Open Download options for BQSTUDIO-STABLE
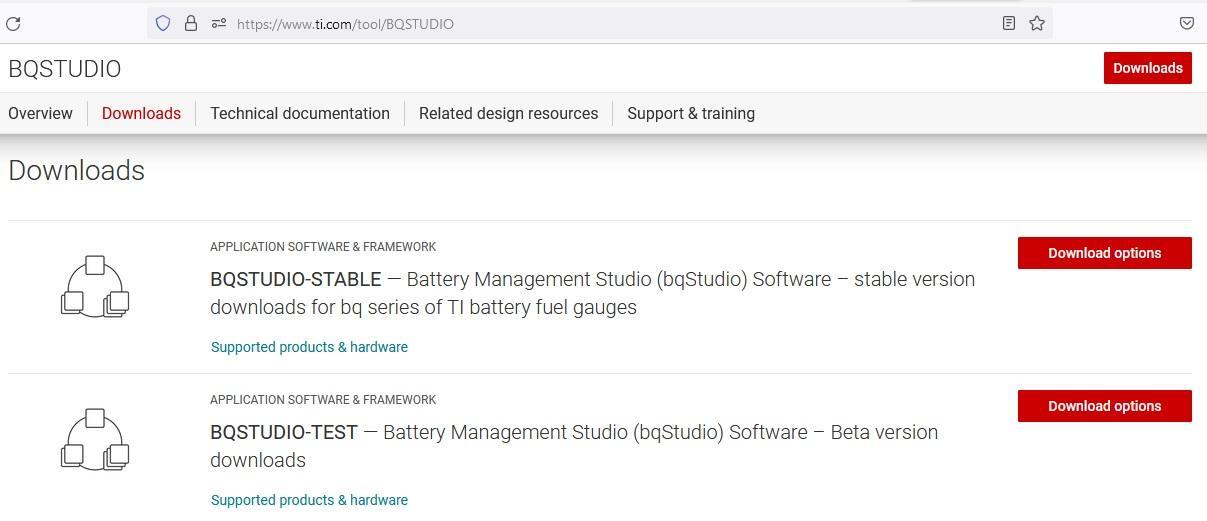 click(x=1105, y=253)
